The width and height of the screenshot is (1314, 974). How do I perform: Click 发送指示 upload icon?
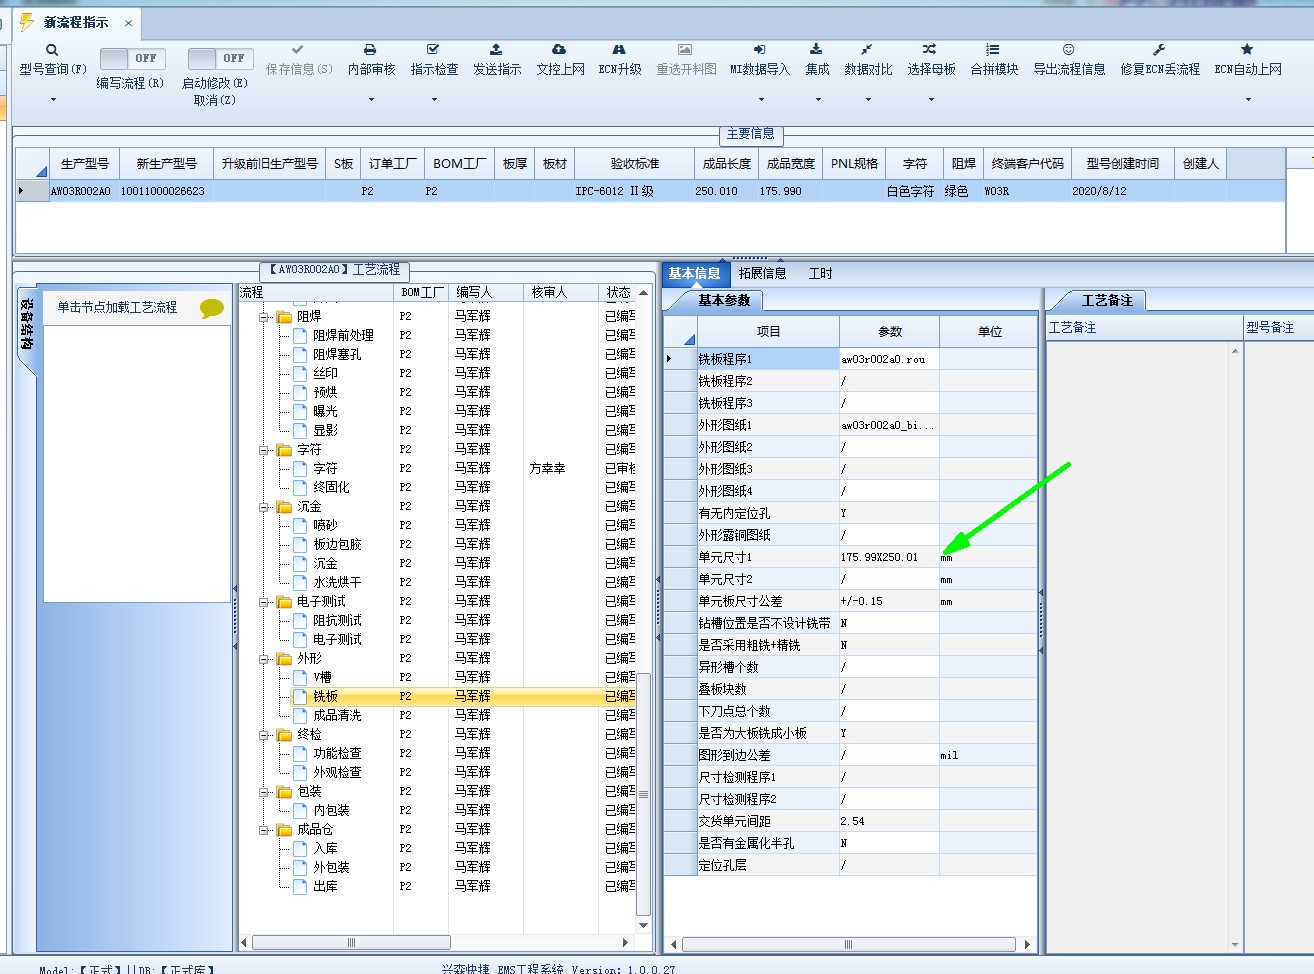pos(496,49)
